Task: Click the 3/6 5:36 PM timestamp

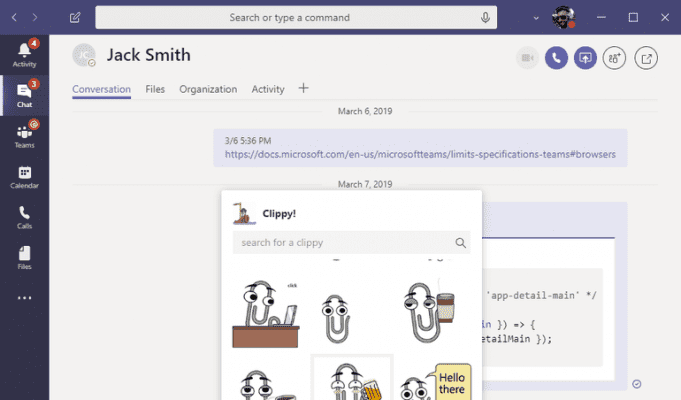Action: point(248,141)
